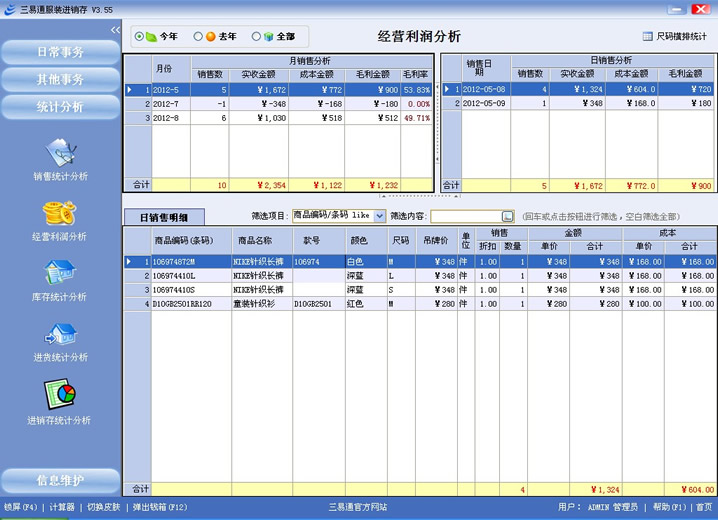This screenshot has height=520, width=718.
Task: Click 红色 color cell
Action: point(366,304)
